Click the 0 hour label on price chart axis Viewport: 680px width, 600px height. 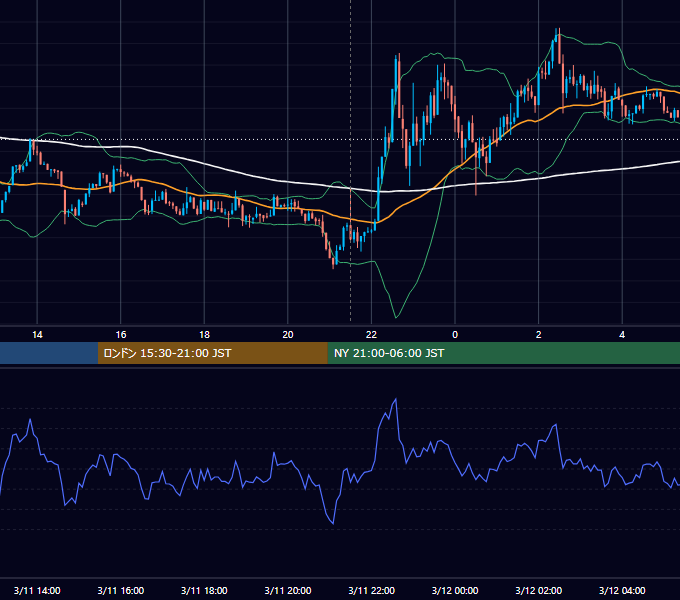coord(455,335)
